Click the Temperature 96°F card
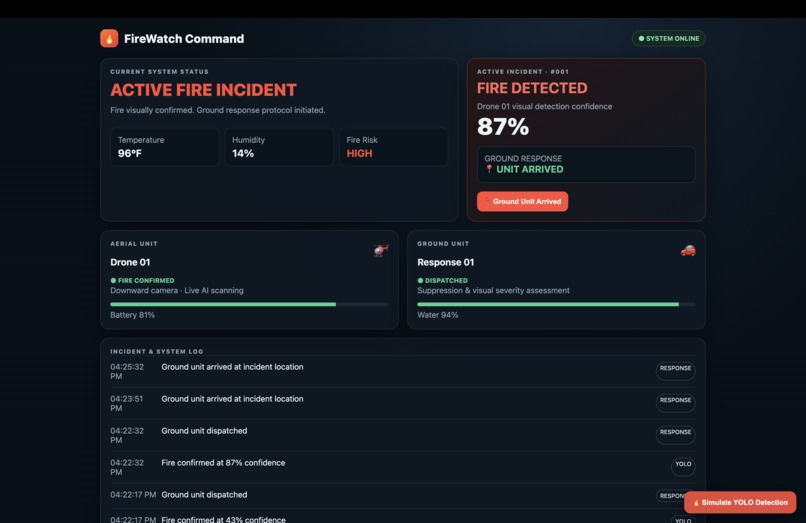 pos(164,147)
